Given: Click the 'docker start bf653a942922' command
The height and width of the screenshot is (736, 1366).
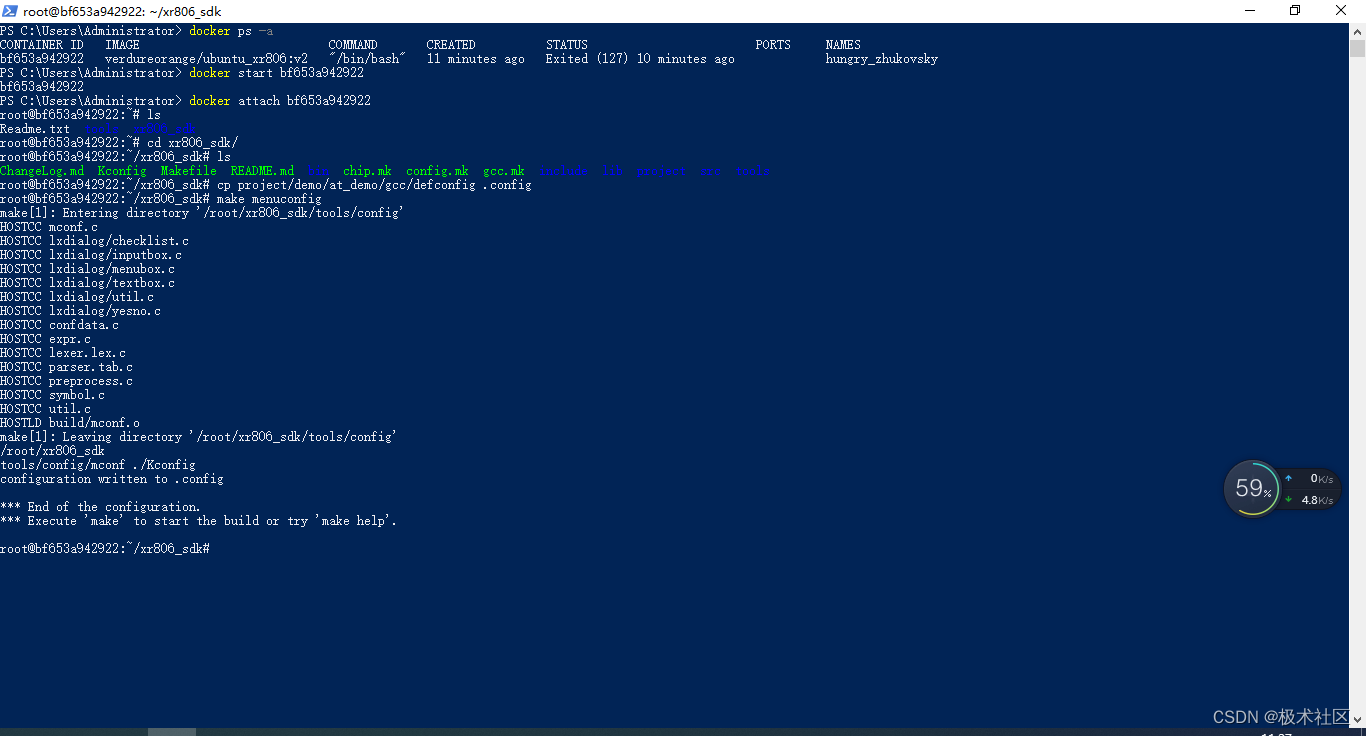Looking at the screenshot, I should (276, 73).
